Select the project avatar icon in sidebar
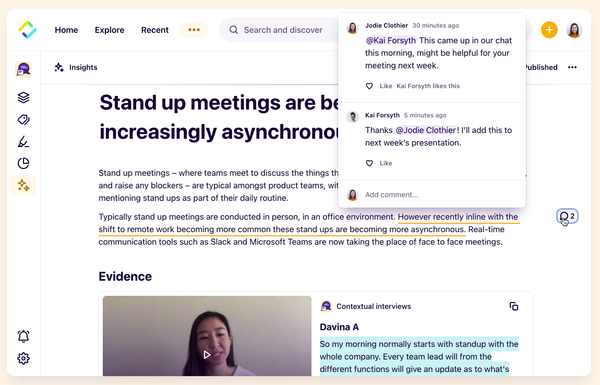The width and height of the screenshot is (600, 385). click(x=23, y=69)
